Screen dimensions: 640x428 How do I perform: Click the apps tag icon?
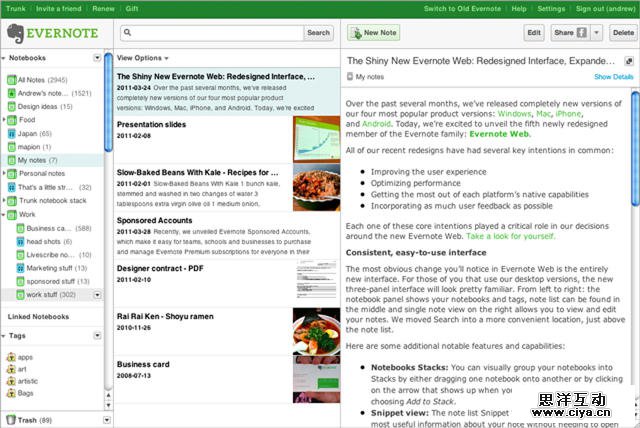[x=11, y=356]
